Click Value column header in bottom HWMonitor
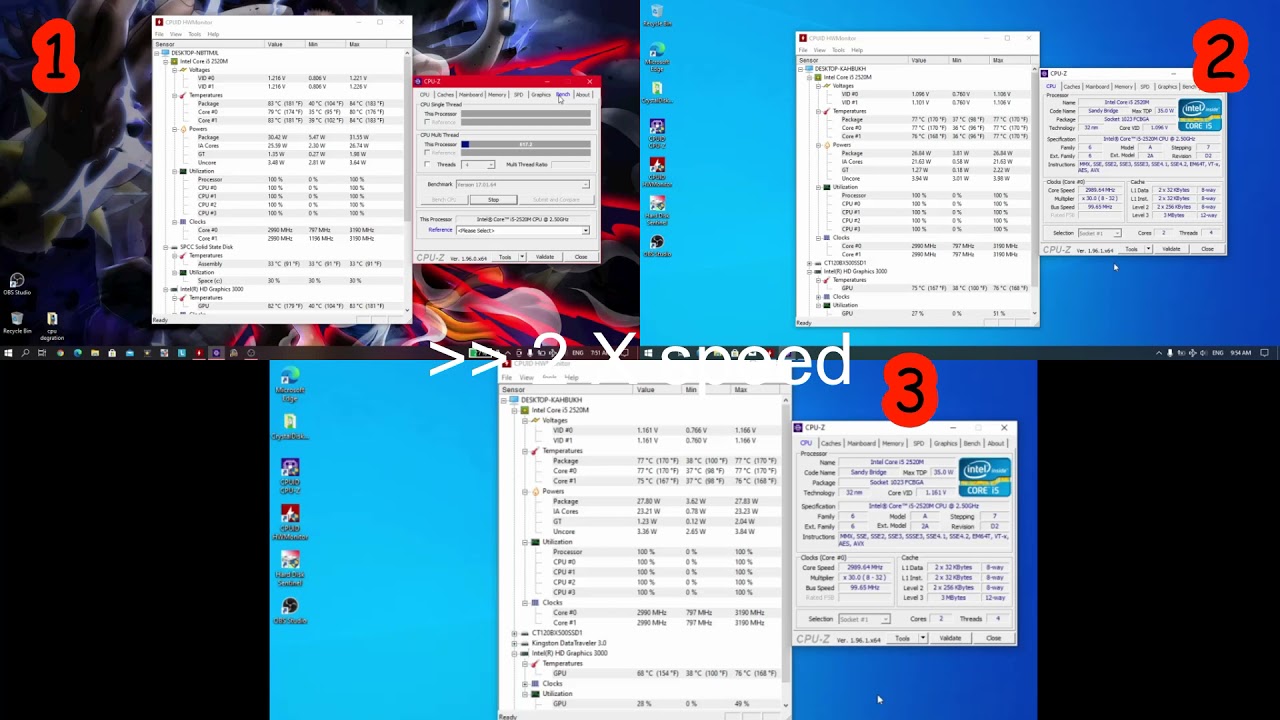This screenshot has height=720, width=1280. 658,389
